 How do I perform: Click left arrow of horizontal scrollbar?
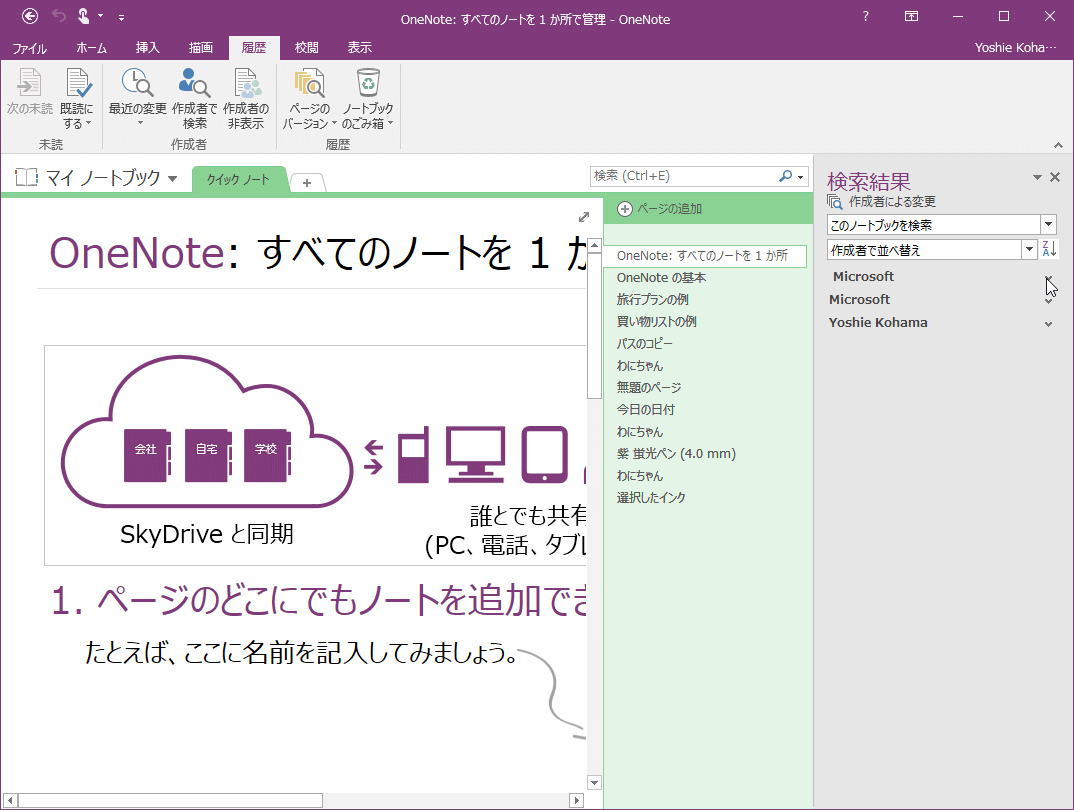pos(10,800)
